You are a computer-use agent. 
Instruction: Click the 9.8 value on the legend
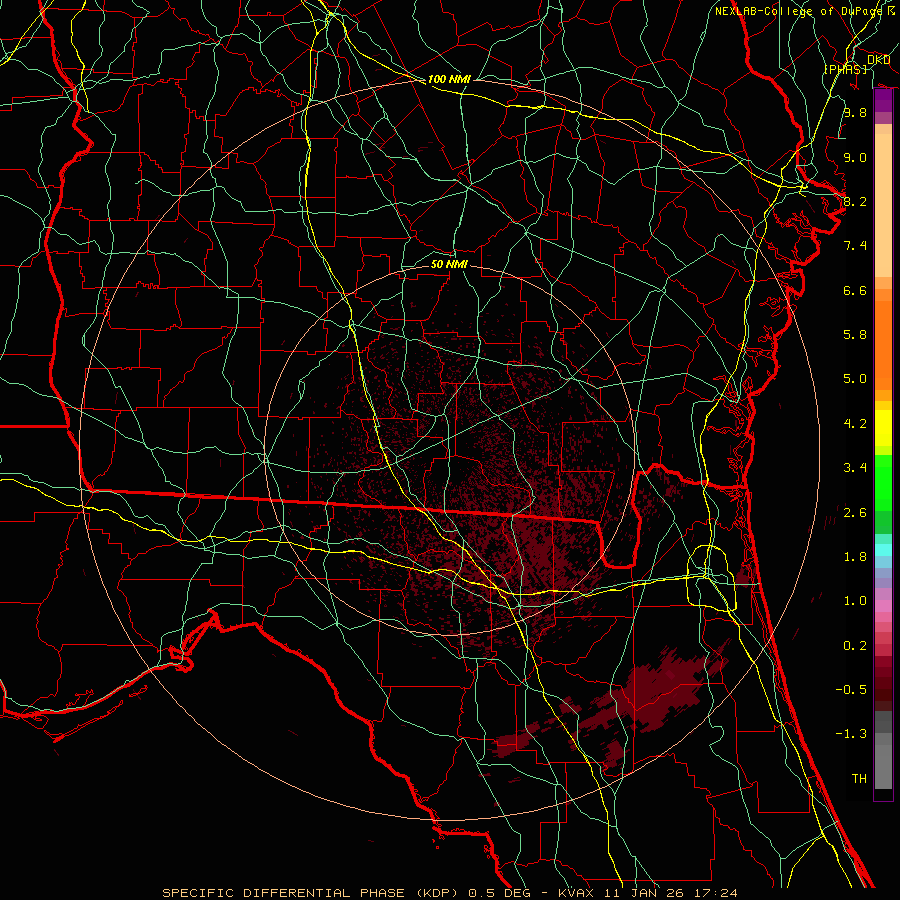tap(854, 113)
